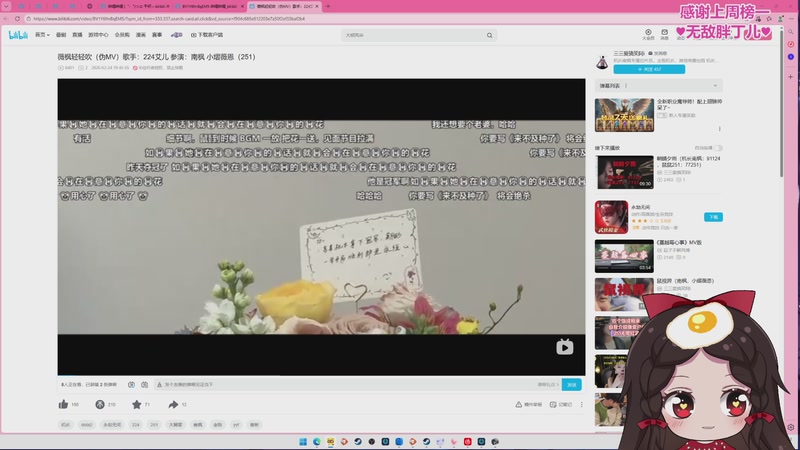Click the video frame showing flowers
Image resolution: width=800 pixels, height=450 pixels.
tap(321, 227)
